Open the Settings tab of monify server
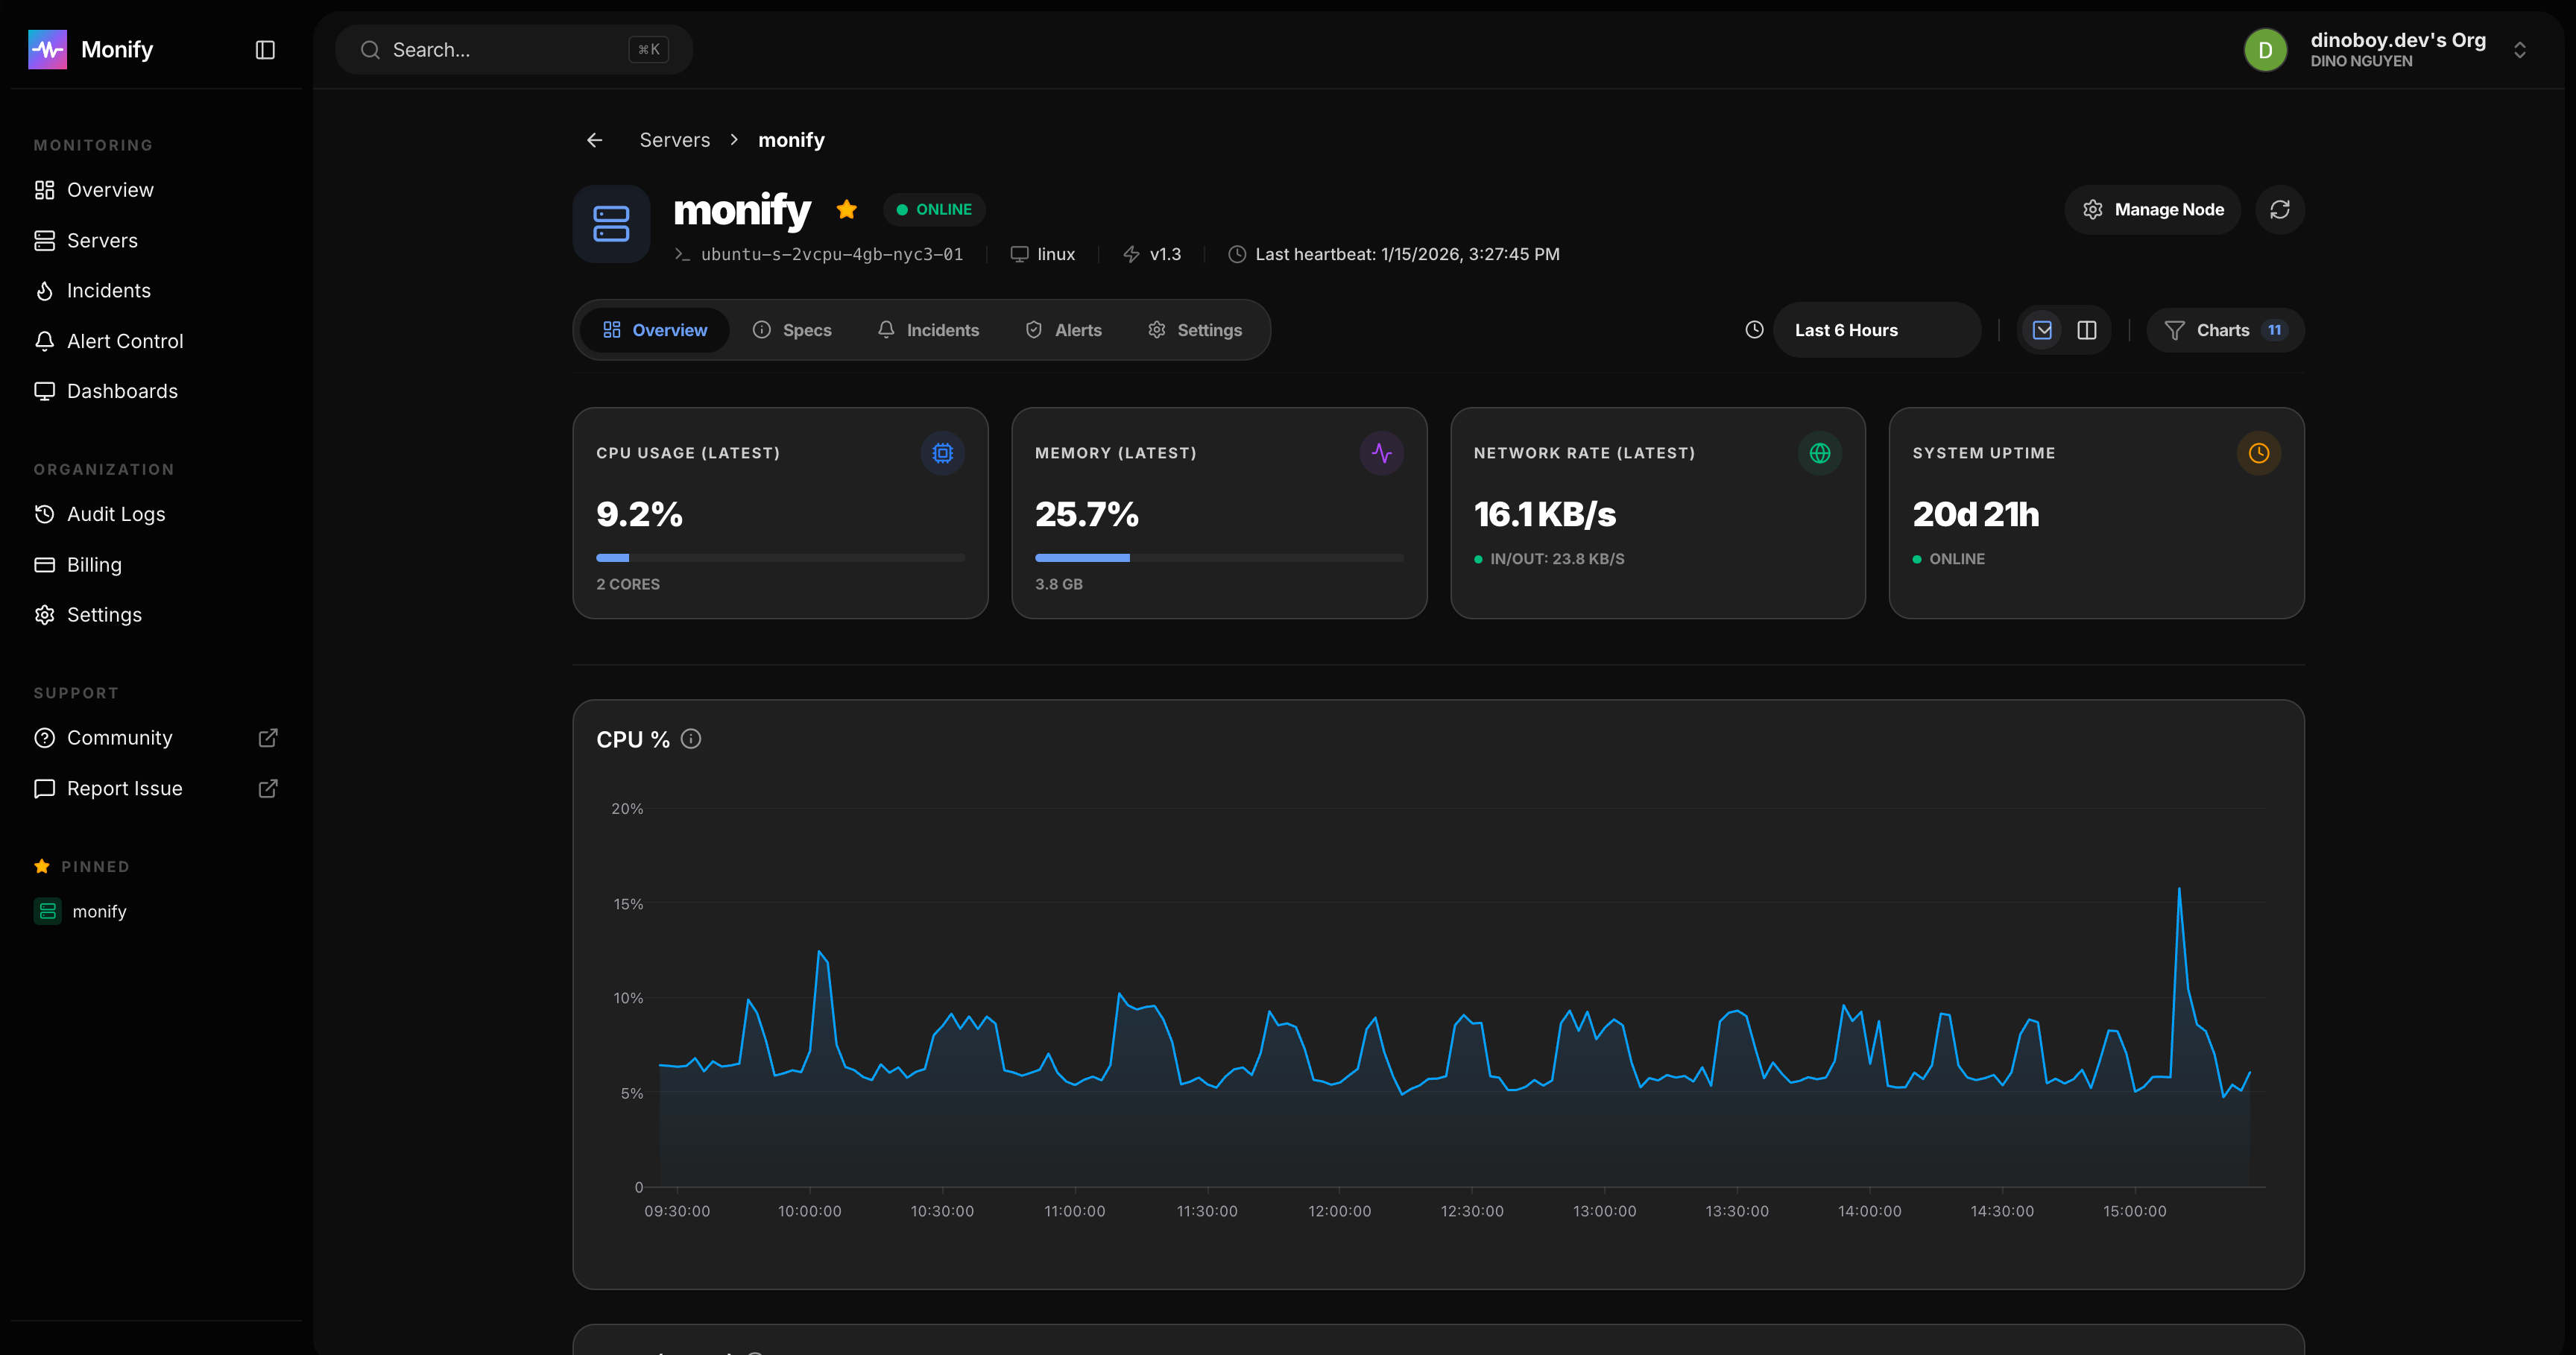Viewport: 2576px width, 1355px height. (1195, 329)
